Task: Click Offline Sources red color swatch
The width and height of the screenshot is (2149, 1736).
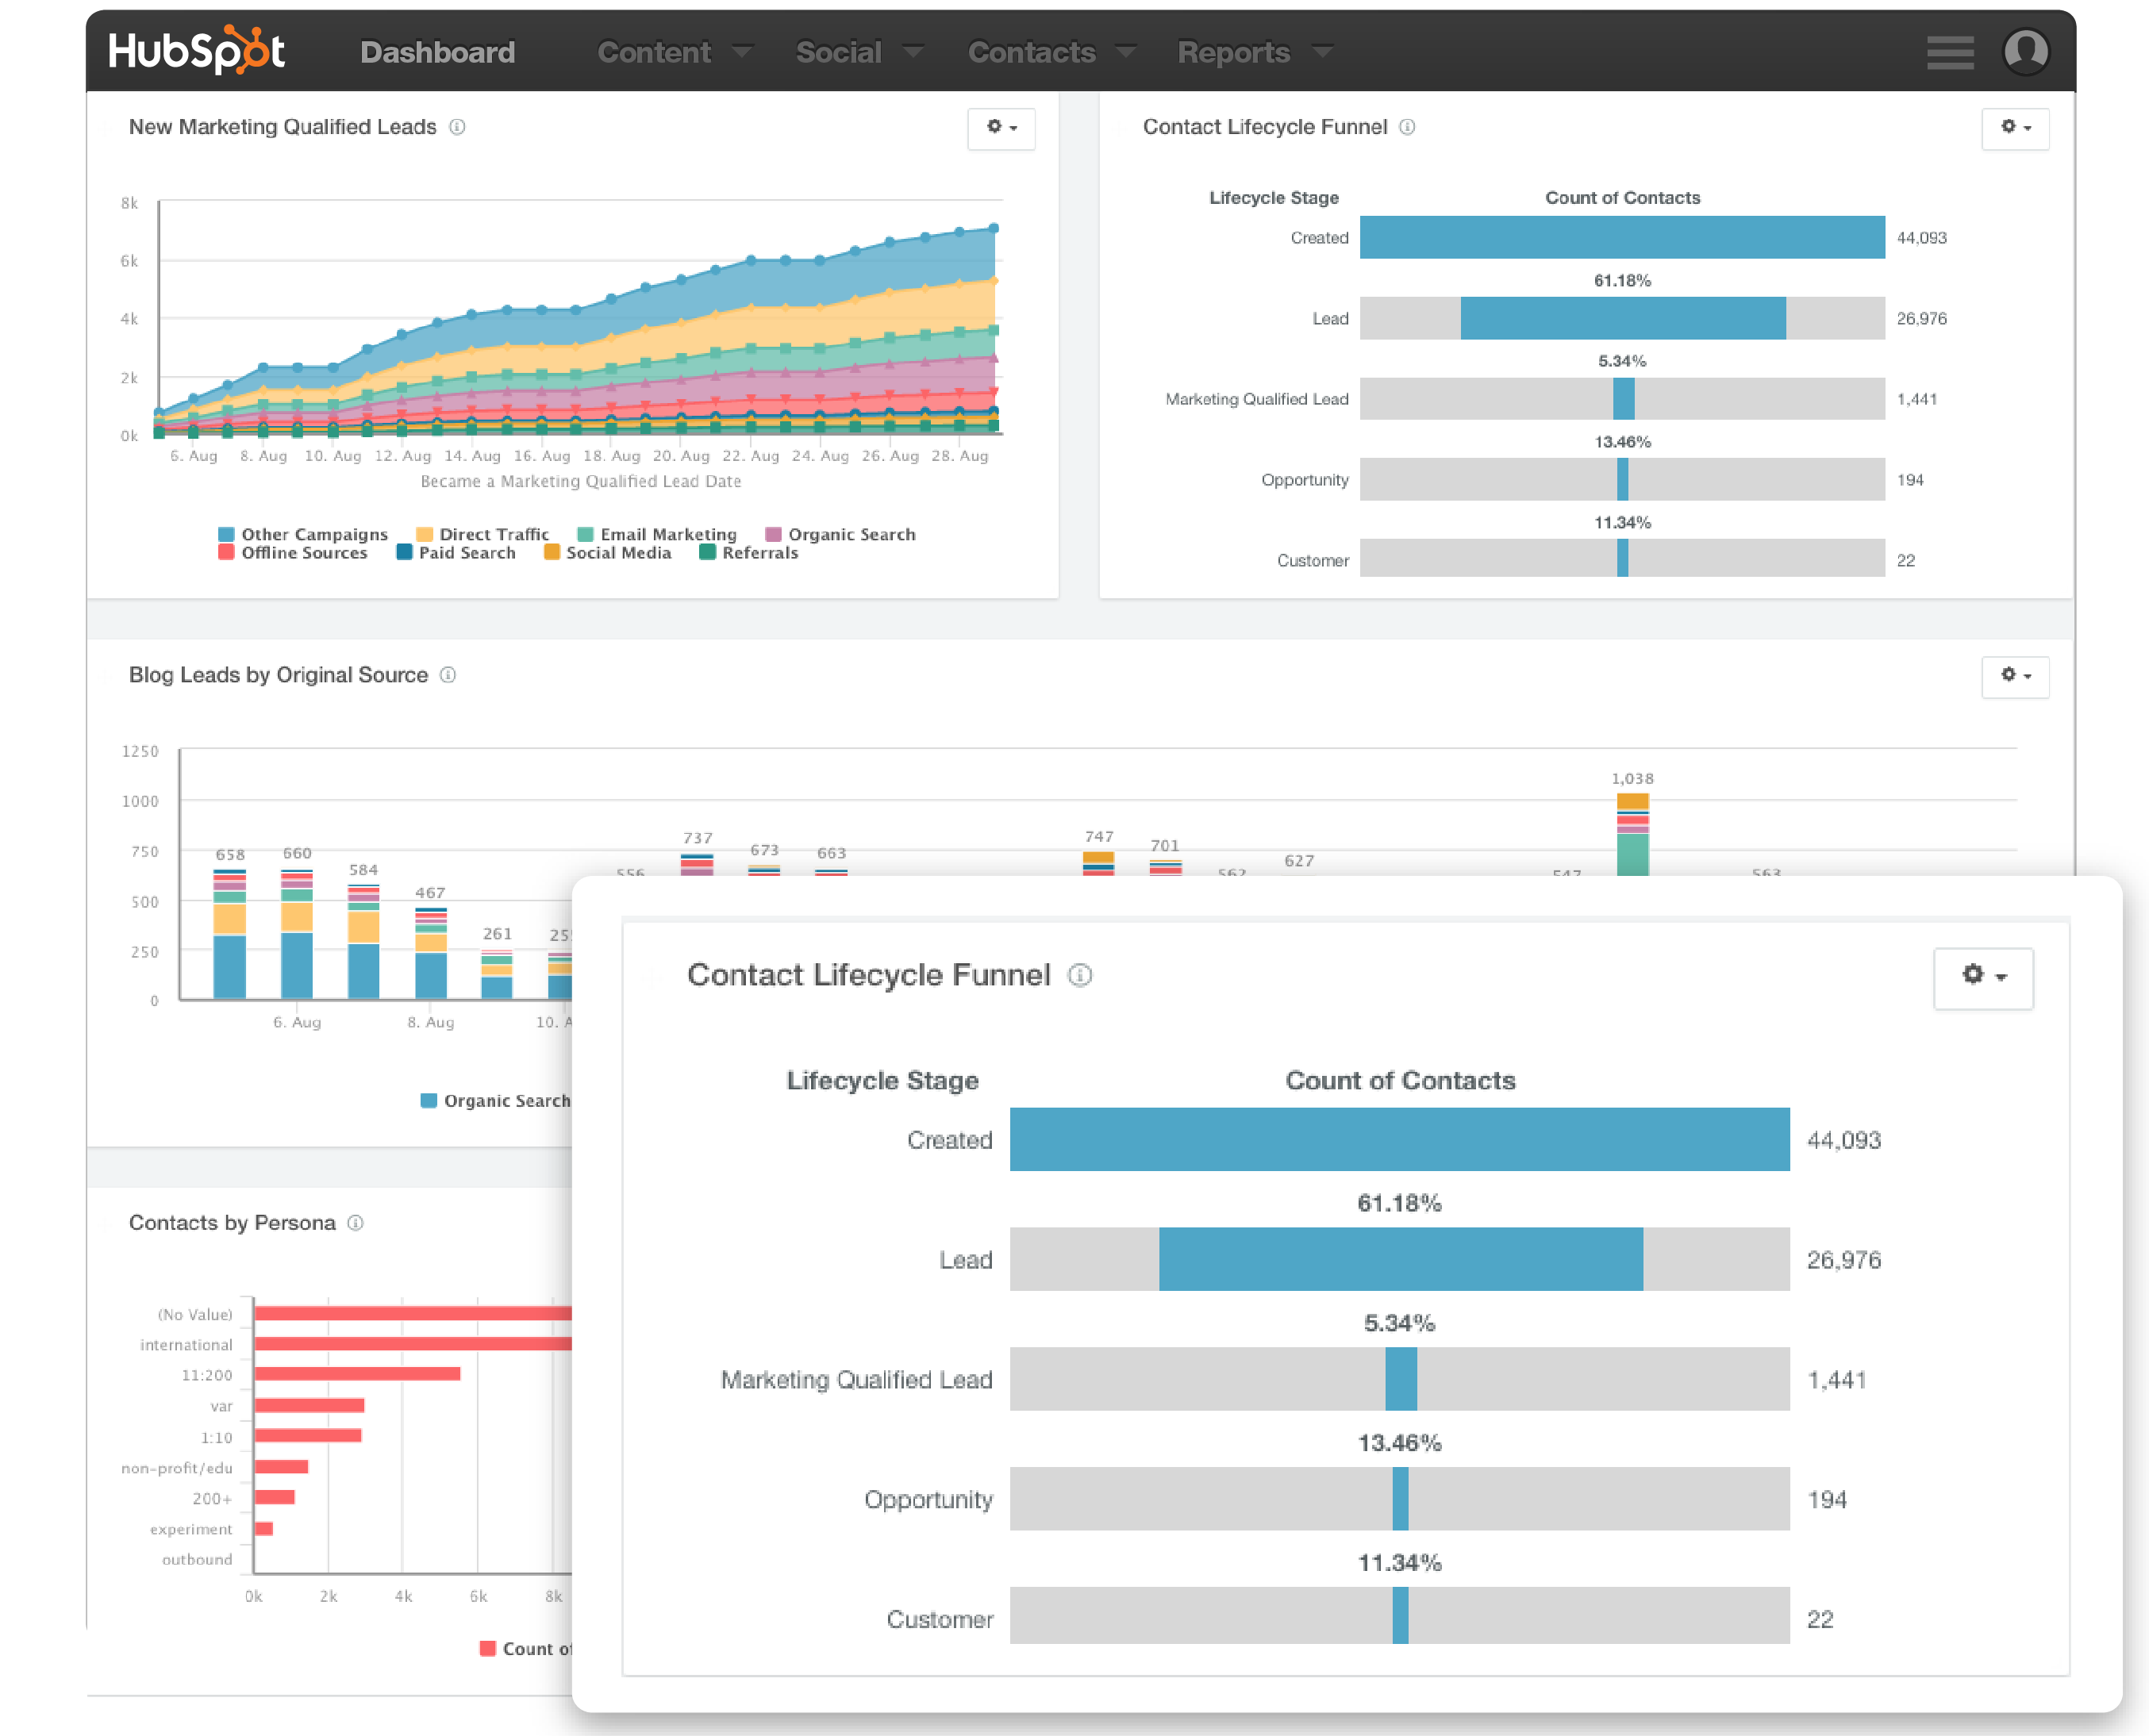Action: point(226,552)
